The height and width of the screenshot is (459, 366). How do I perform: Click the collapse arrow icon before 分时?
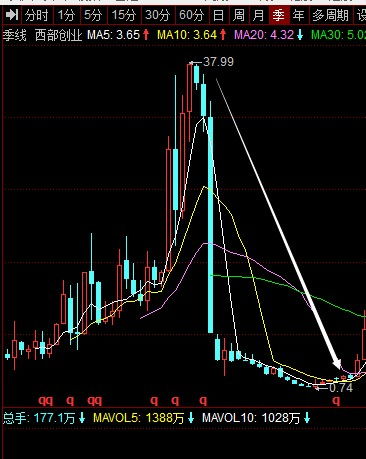[x=12, y=15]
